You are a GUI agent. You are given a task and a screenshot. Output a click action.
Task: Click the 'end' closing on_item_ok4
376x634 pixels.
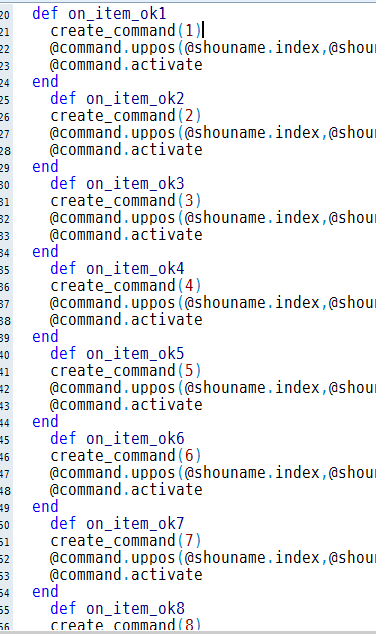point(45,336)
